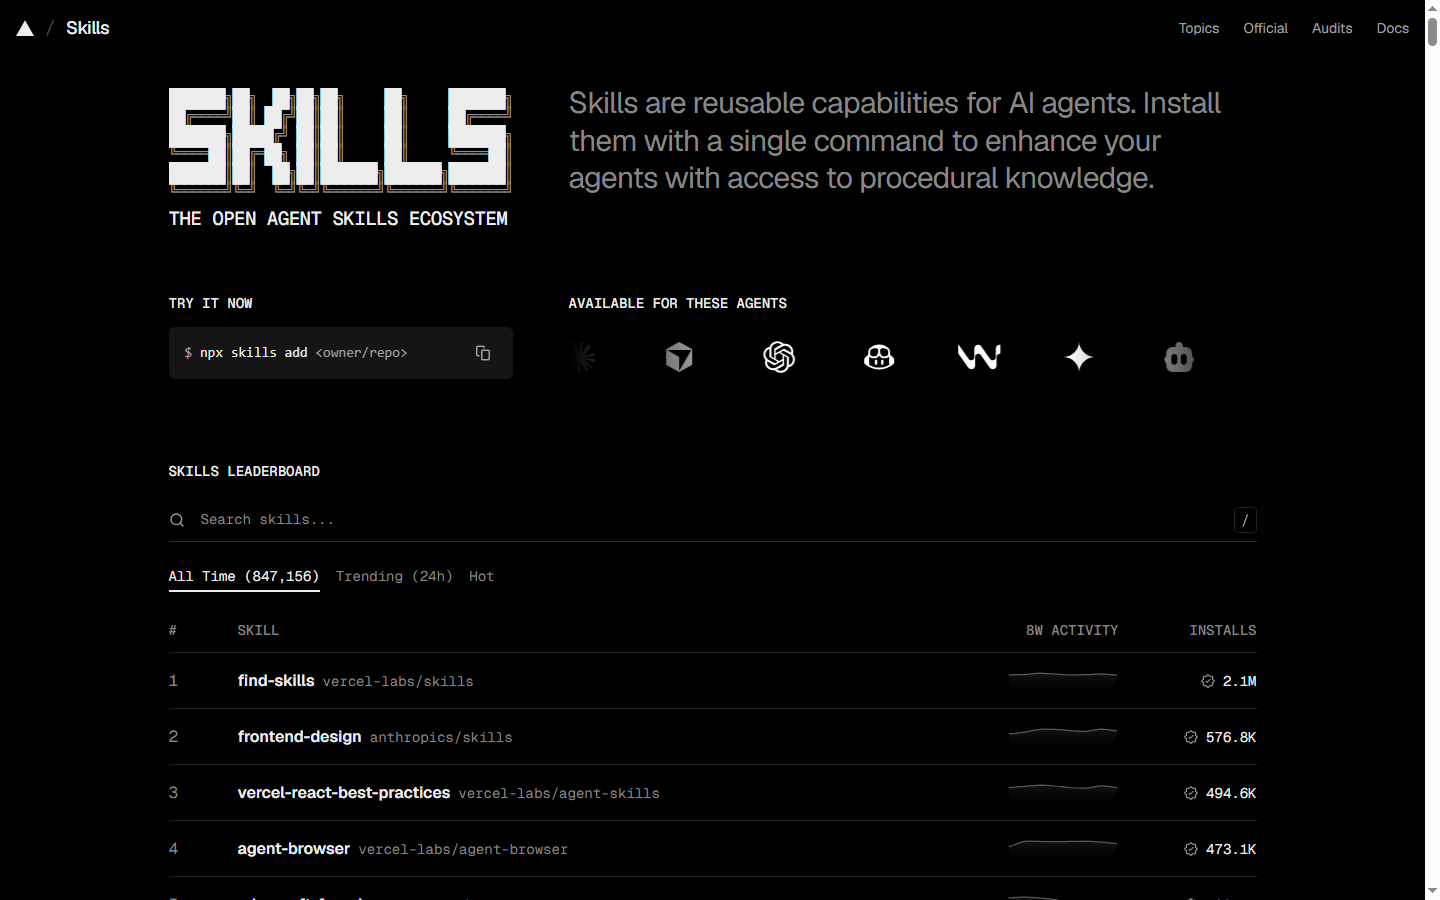
Task: Click the agent-browser activity sparkline
Action: [x=1063, y=848]
